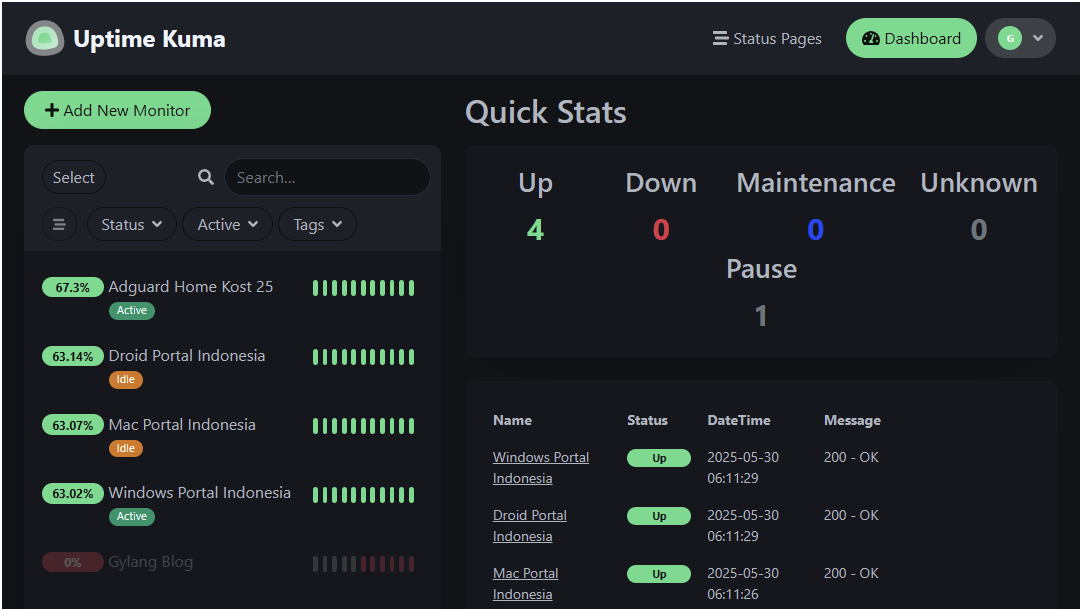The image size is (1082, 611).
Task: Click the Quick Stats heading
Action: pos(546,113)
